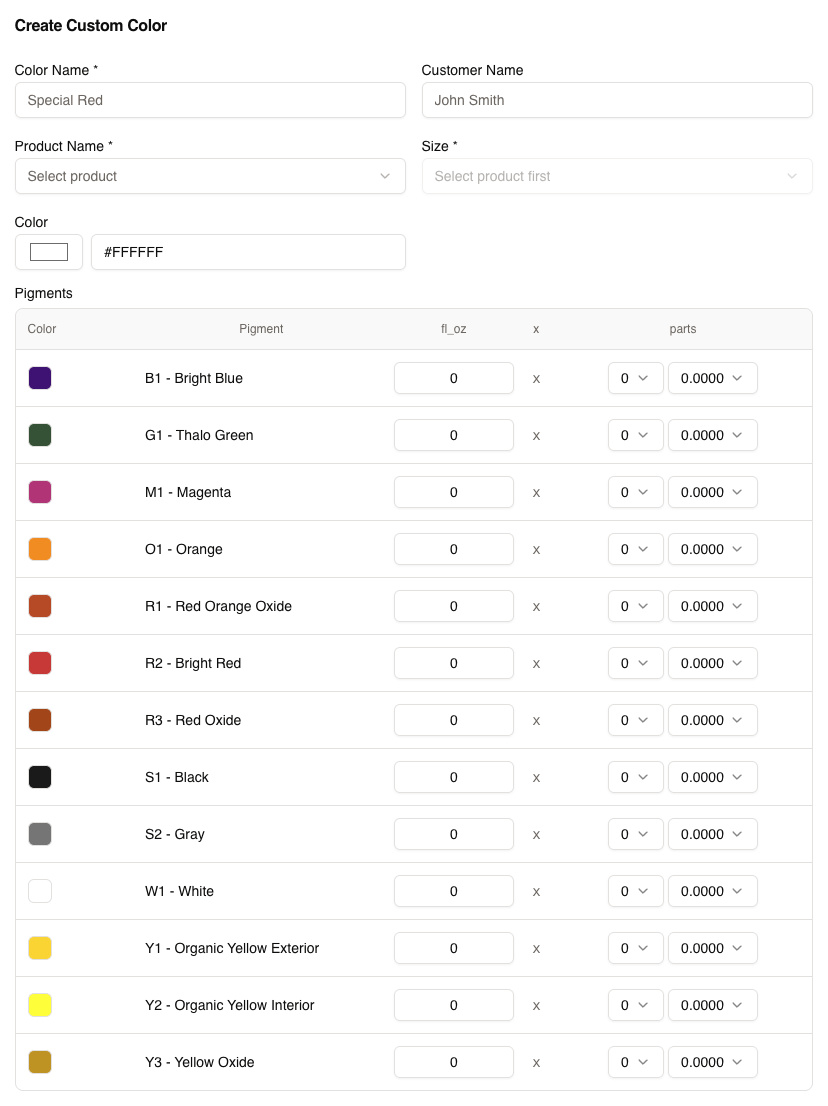Click fl_oz field for B1 Bright Blue
The height and width of the screenshot is (1106, 828).
[453, 378]
